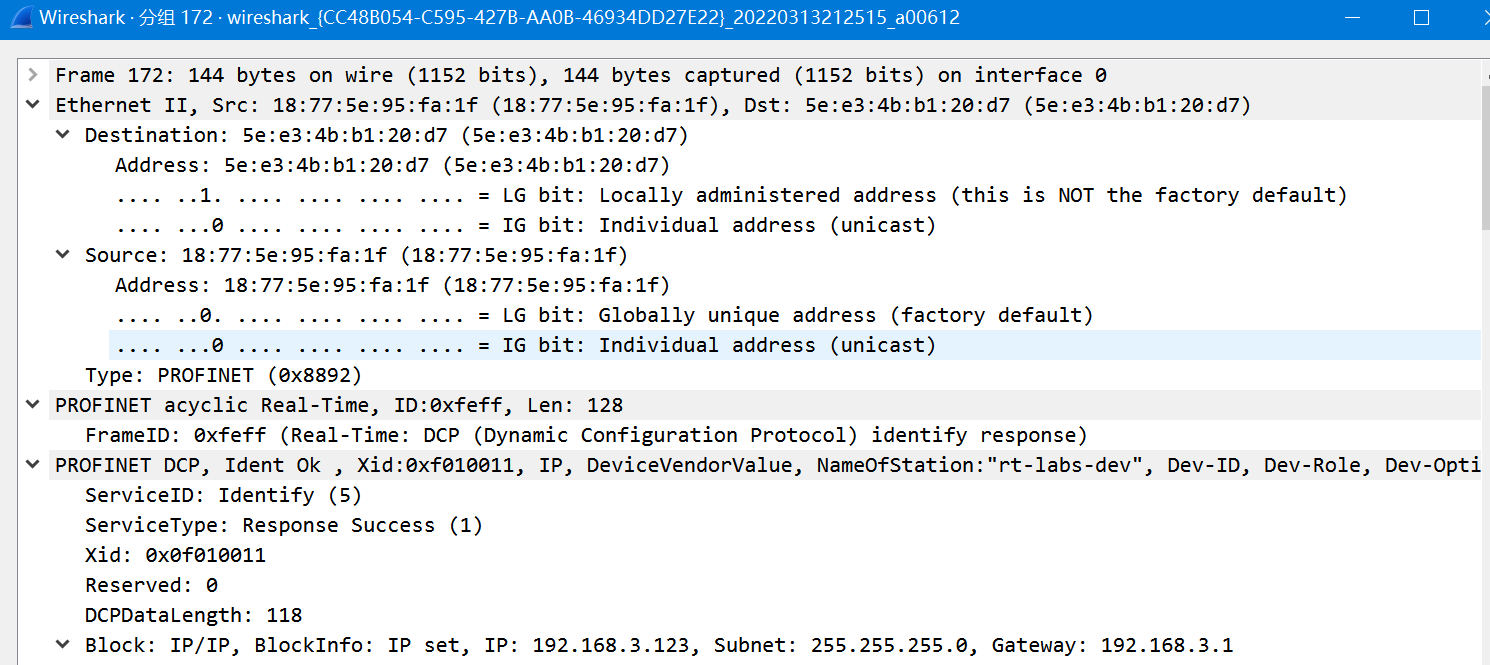Collapse the PROFINET DCP section
The image size is (1490, 665).
coord(32,464)
